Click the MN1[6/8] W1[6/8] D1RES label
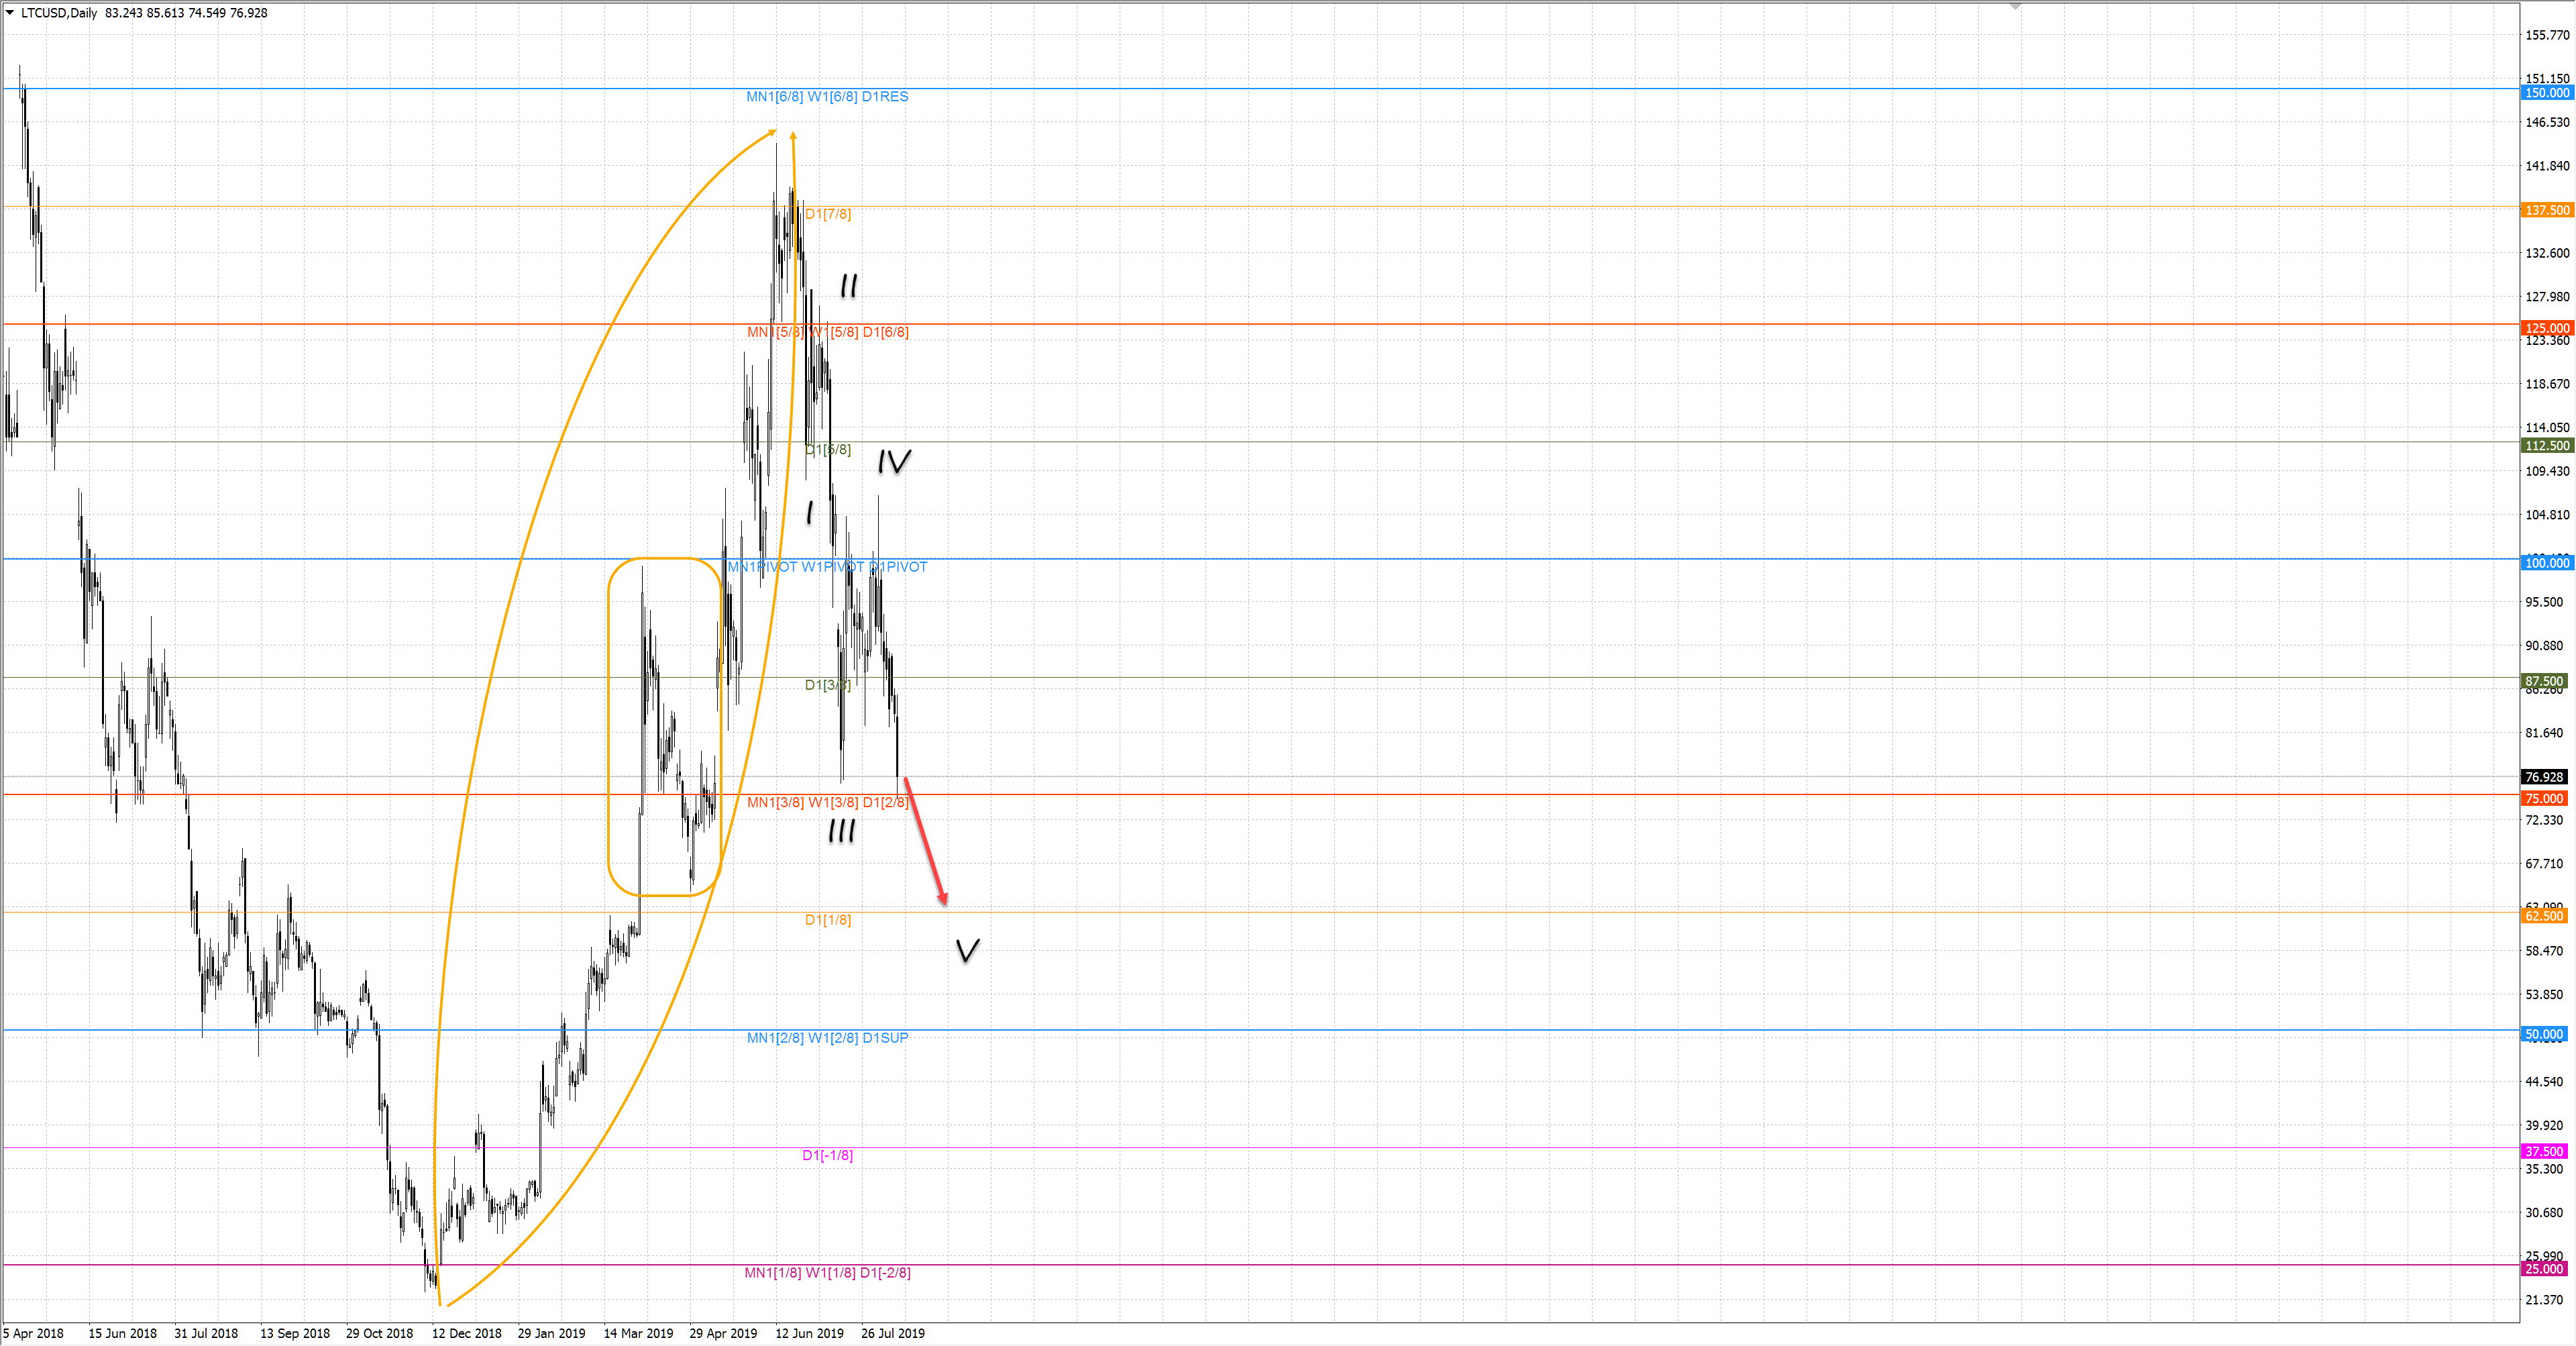The image size is (2576, 1346). [x=827, y=97]
